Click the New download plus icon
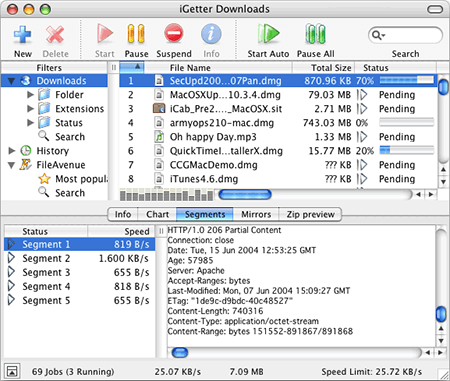This screenshot has height=381, width=450. [x=22, y=34]
